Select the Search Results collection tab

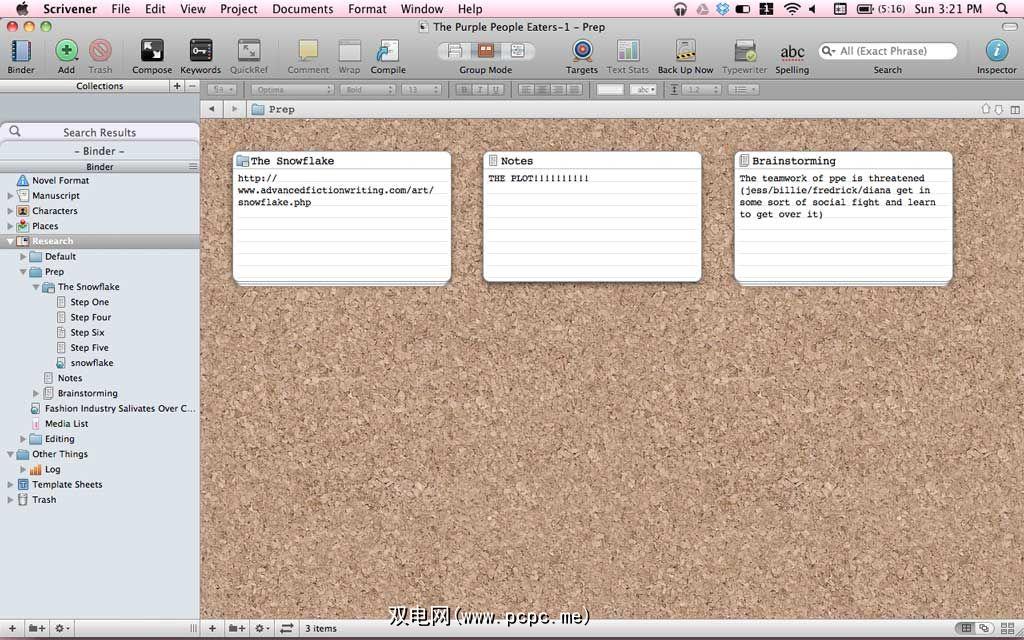pos(99,132)
